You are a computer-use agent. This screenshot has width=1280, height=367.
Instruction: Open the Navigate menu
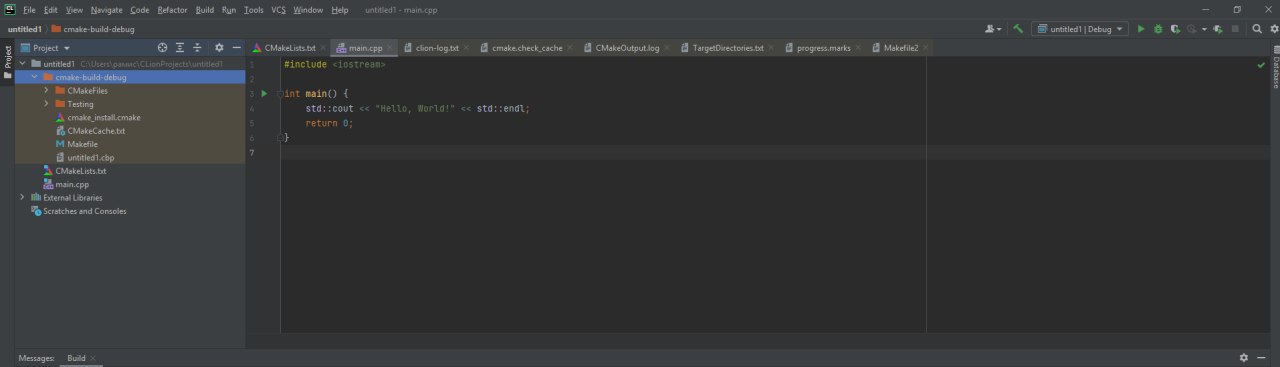(106, 9)
